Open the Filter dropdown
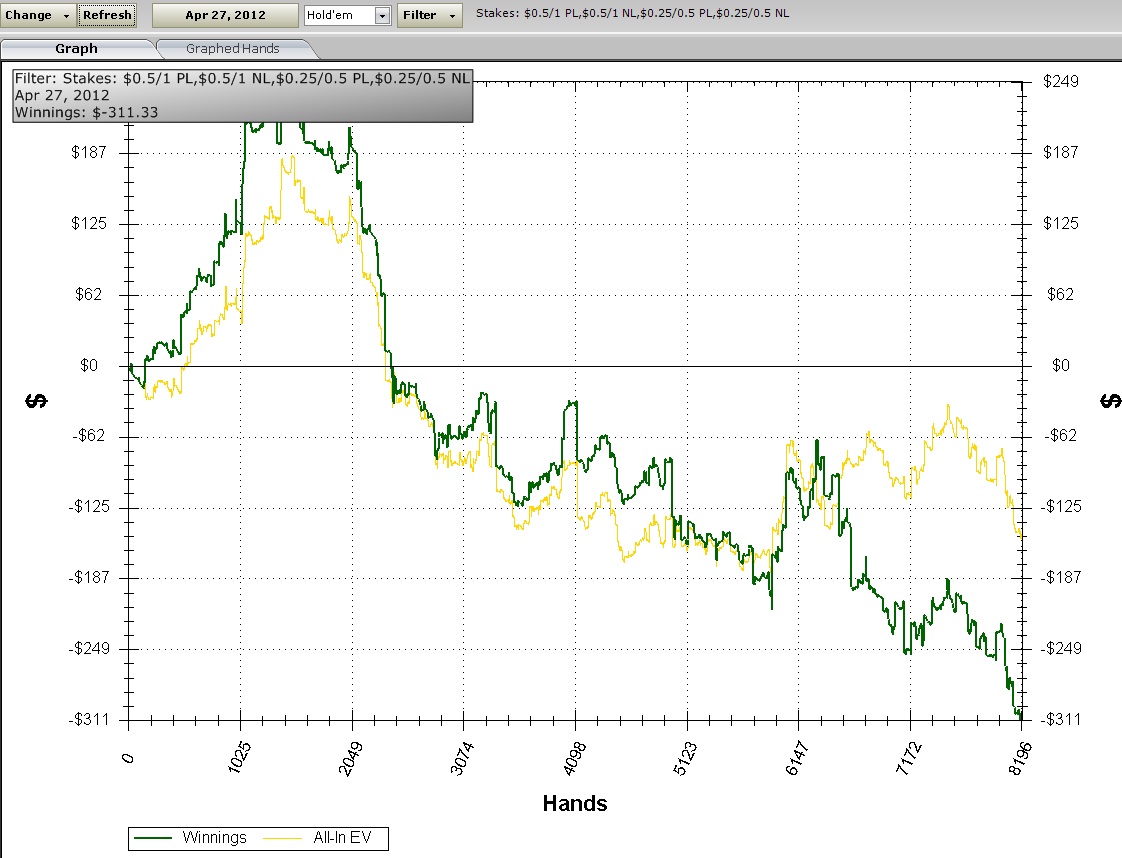Image resolution: width=1122 pixels, height=858 pixels. [429, 15]
